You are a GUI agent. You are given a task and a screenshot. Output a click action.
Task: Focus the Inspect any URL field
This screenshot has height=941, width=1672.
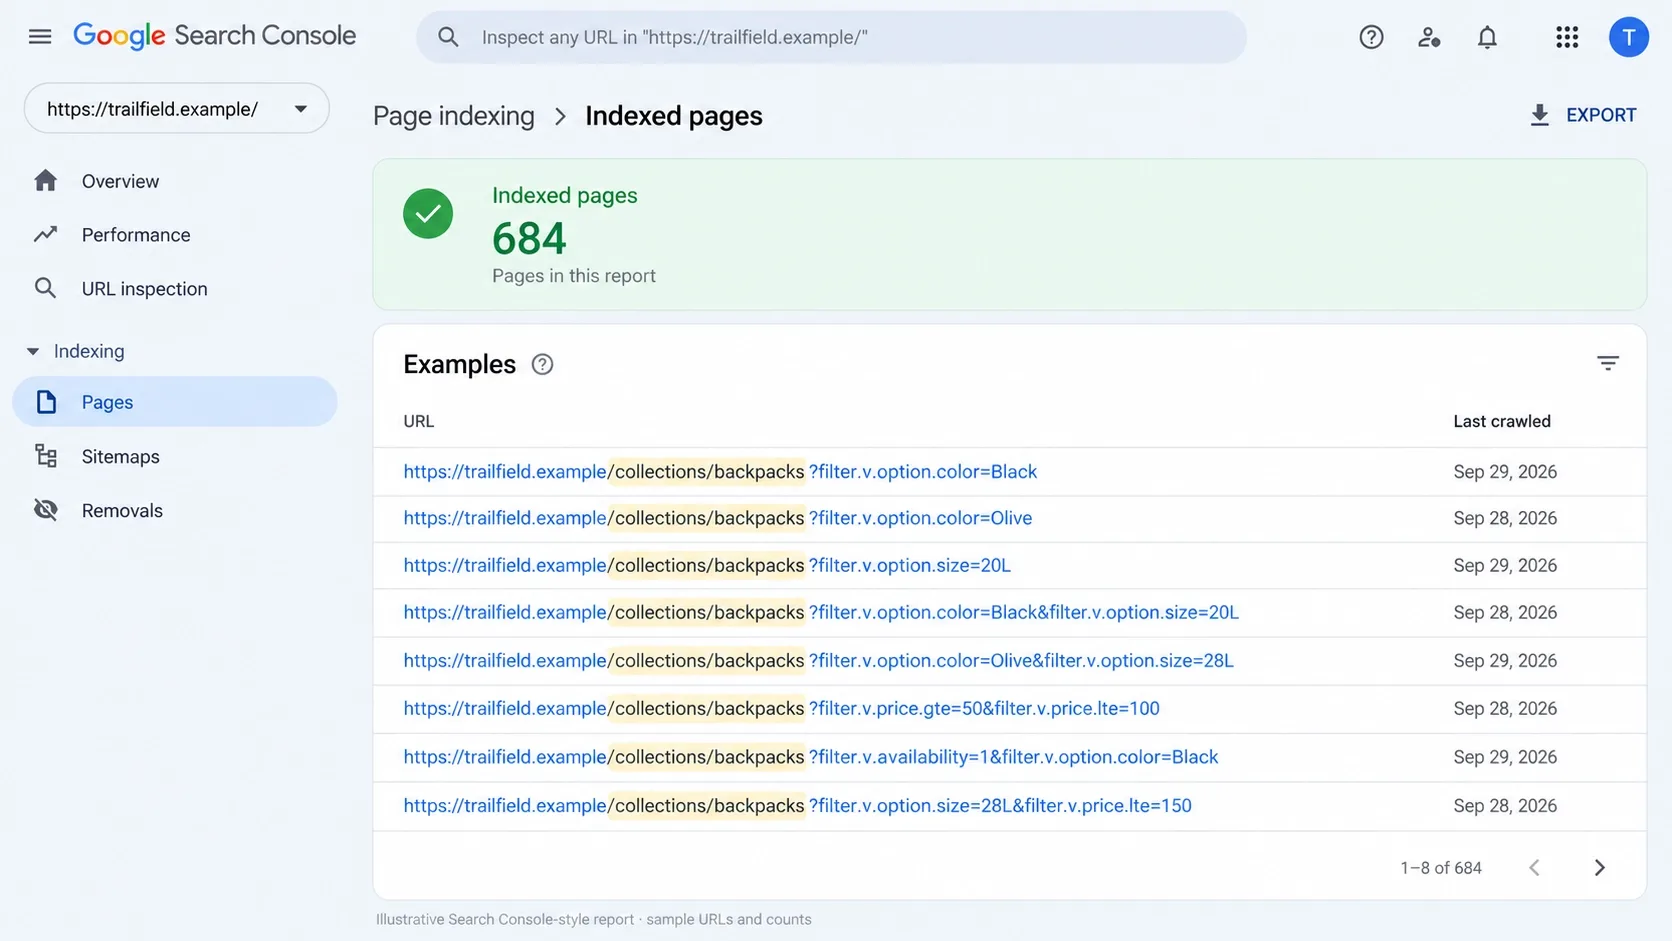[831, 37]
